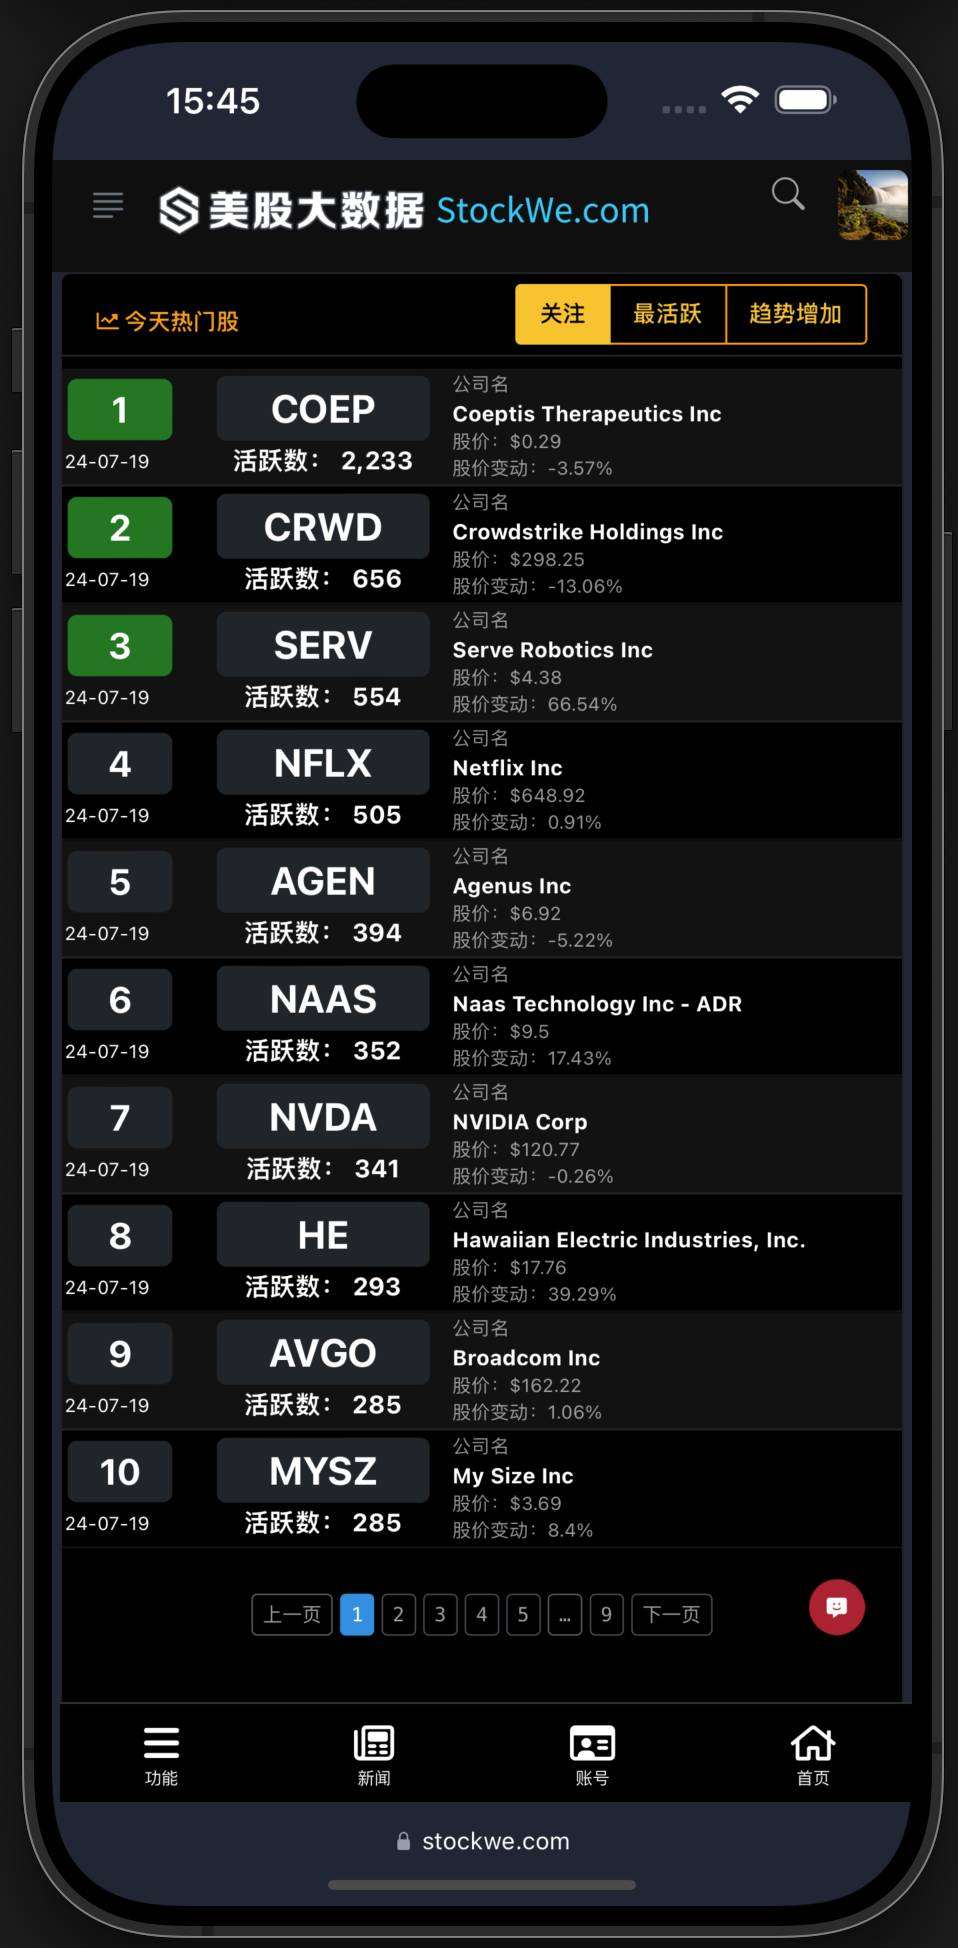Screen dimensions: 958x1948
Task: Click the stockwe.com address bar
Action: pos(483,1841)
